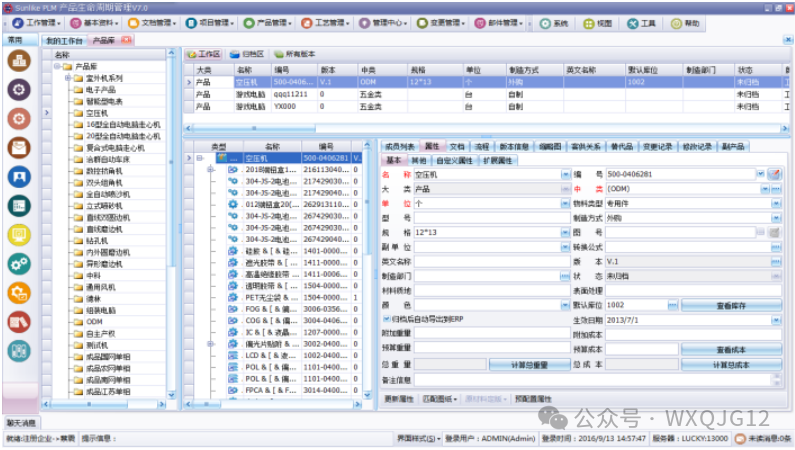Switch to the 成员列表 tab
Image resolution: width=795 pixels, height=450 pixels.
[400, 146]
